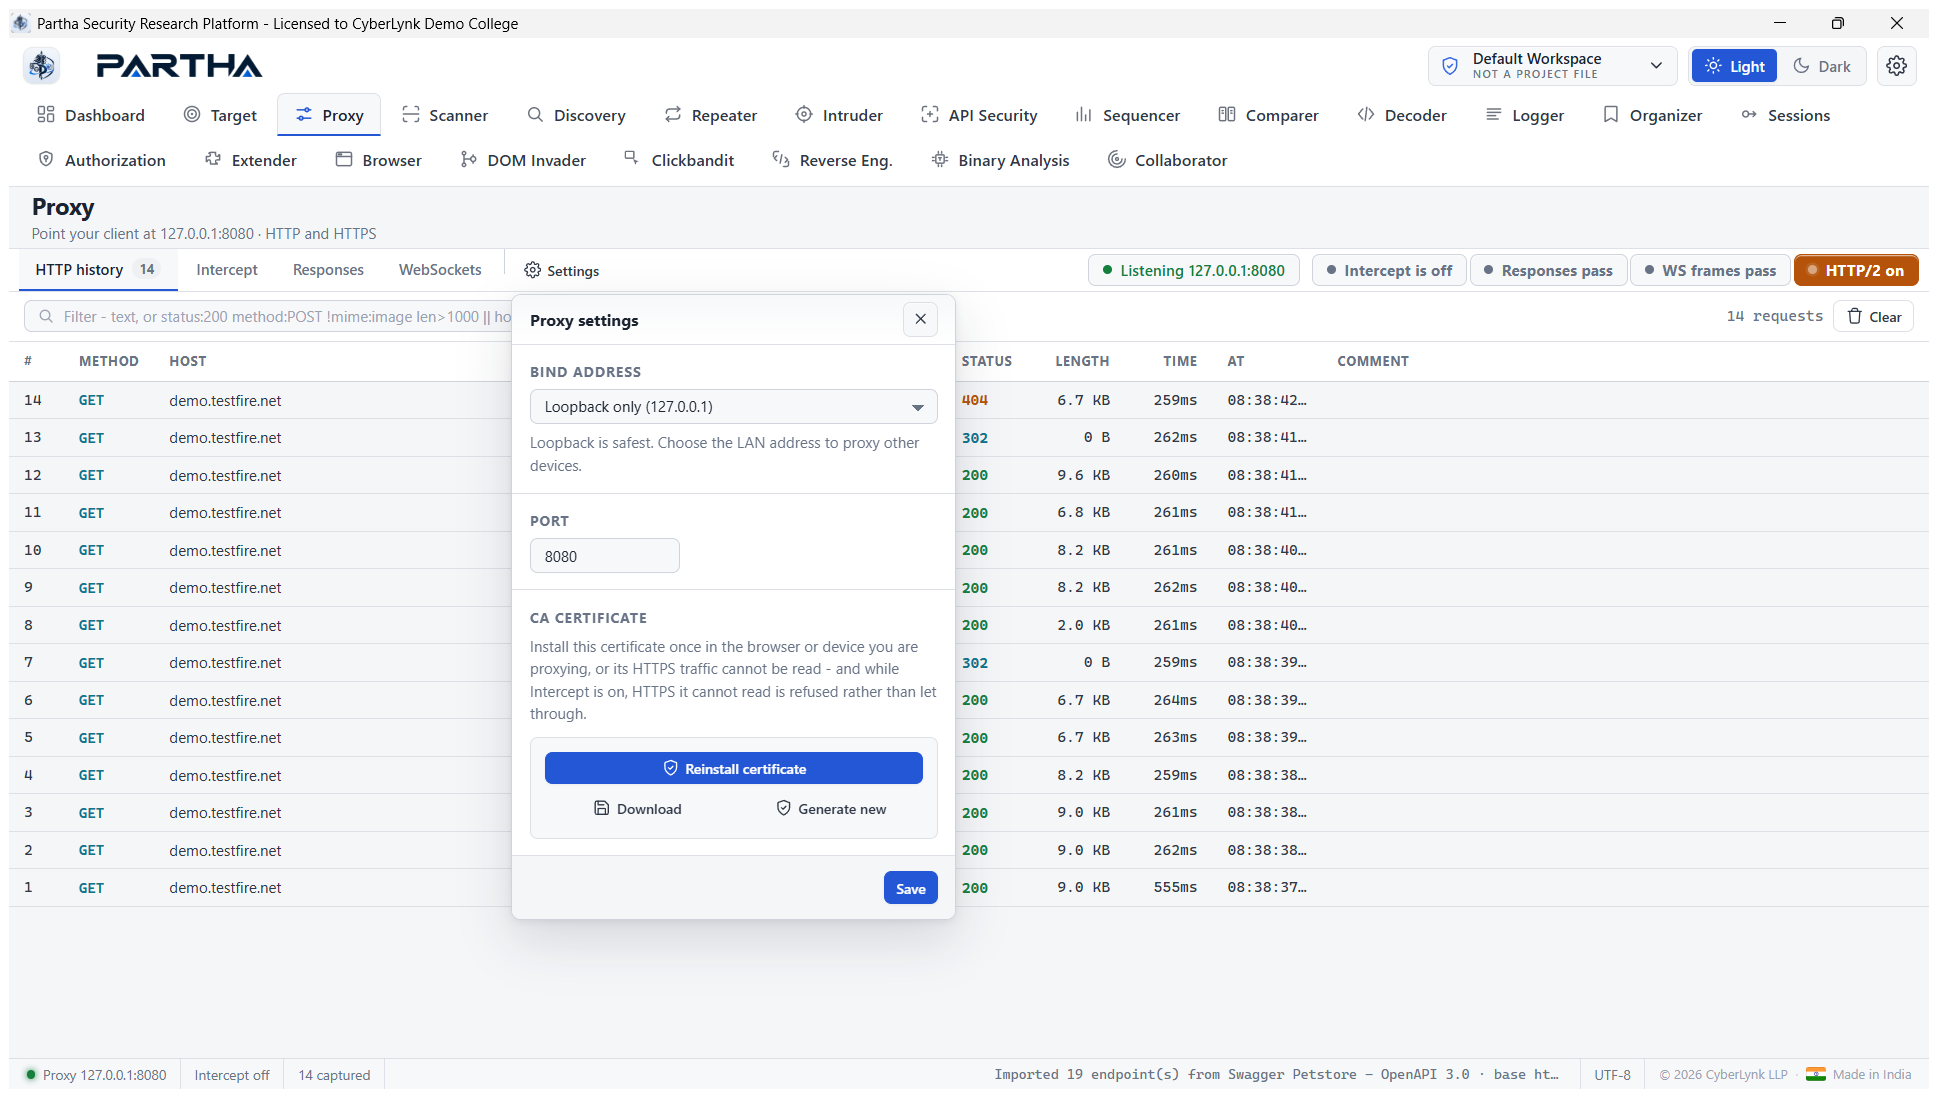
Task: Toggle Responses pass setting
Action: (x=1548, y=270)
